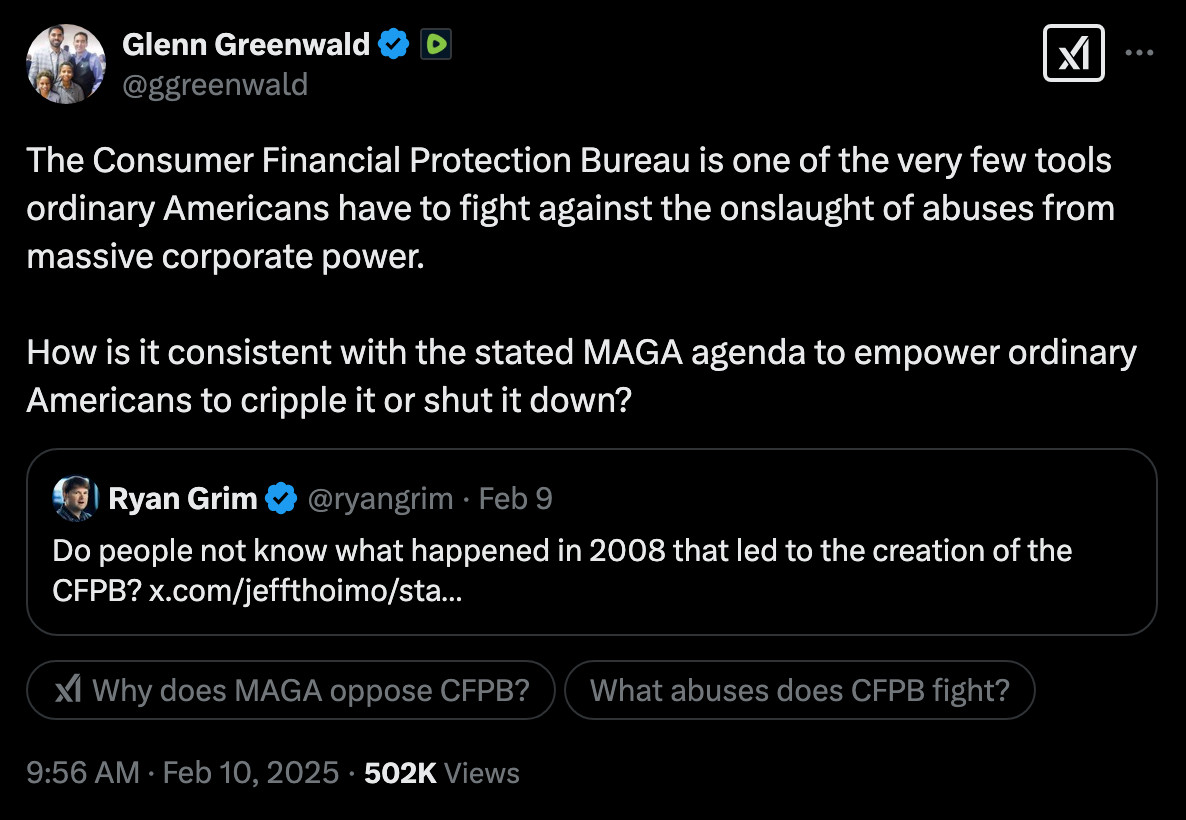1186x820 pixels.
Task: Click Ryan Grim's small avatar
Action: (x=75, y=498)
